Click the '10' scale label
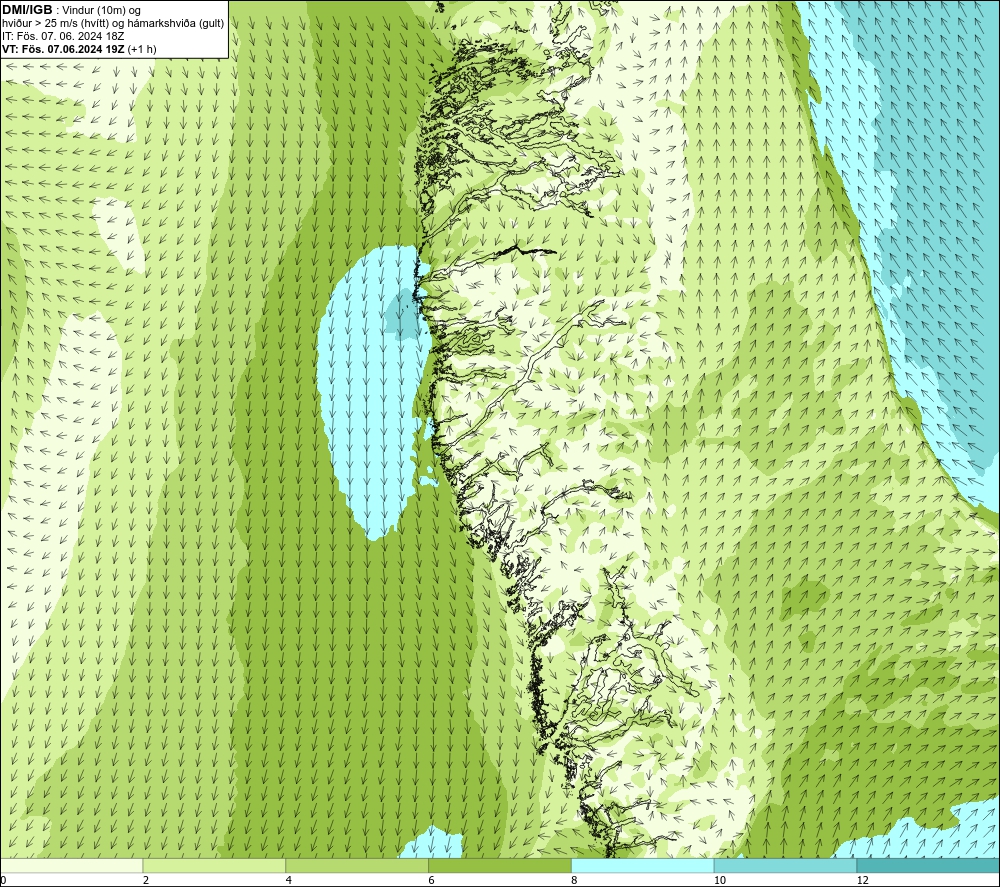The height and width of the screenshot is (887, 1000). [719, 880]
